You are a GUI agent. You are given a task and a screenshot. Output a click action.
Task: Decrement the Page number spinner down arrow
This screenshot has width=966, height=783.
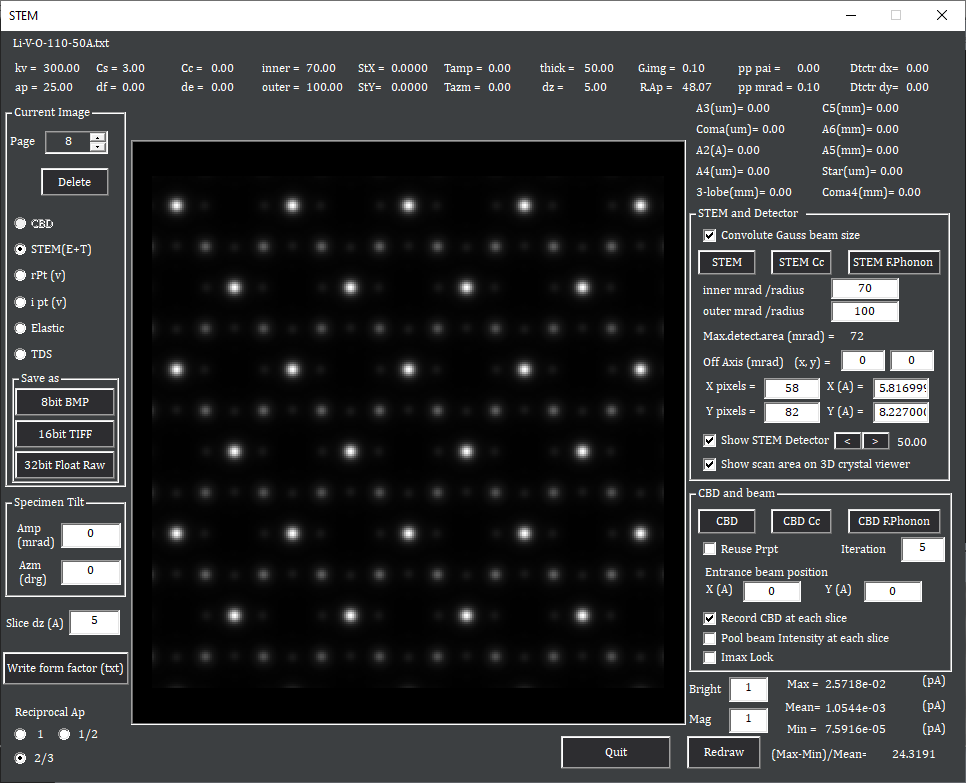[98, 147]
